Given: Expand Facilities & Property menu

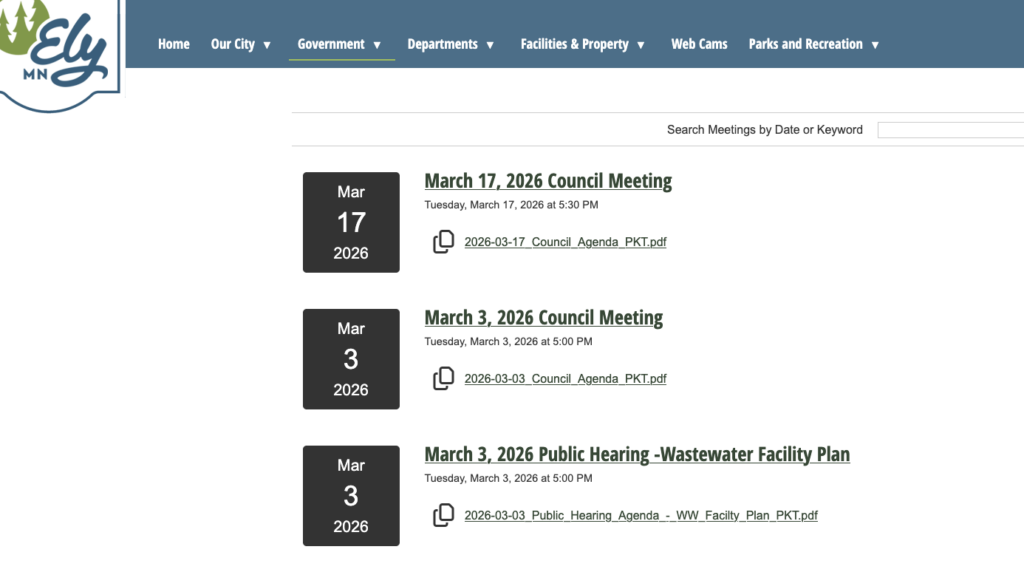Looking at the screenshot, I should click(x=583, y=44).
